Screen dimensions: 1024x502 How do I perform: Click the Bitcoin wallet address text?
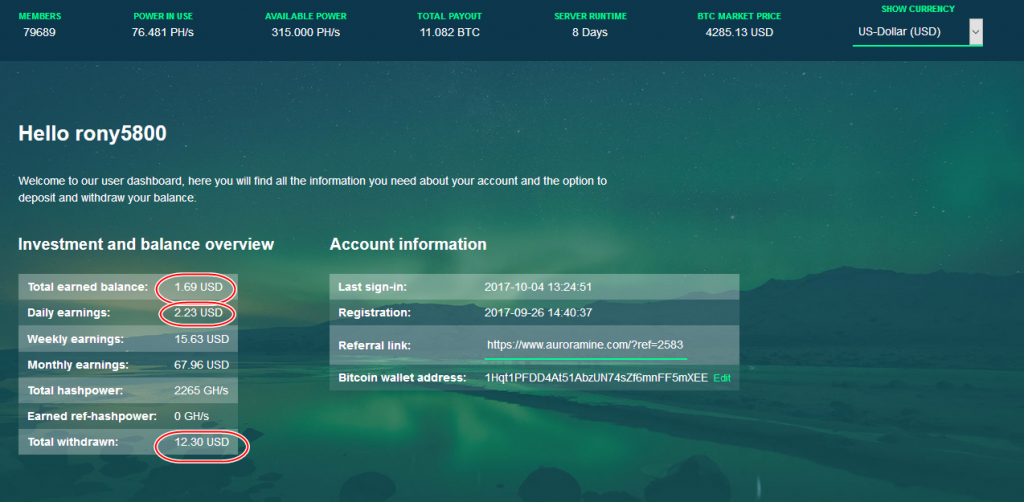(595, 378)
